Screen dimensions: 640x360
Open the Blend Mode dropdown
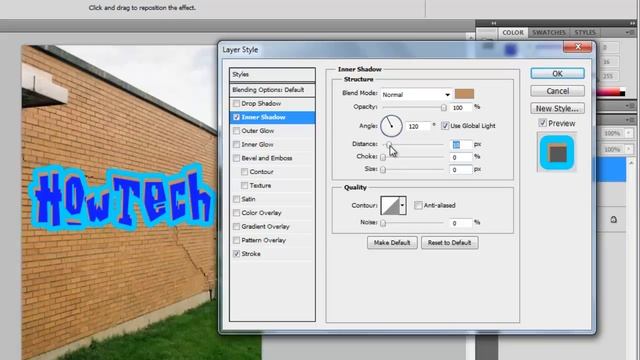416,94
